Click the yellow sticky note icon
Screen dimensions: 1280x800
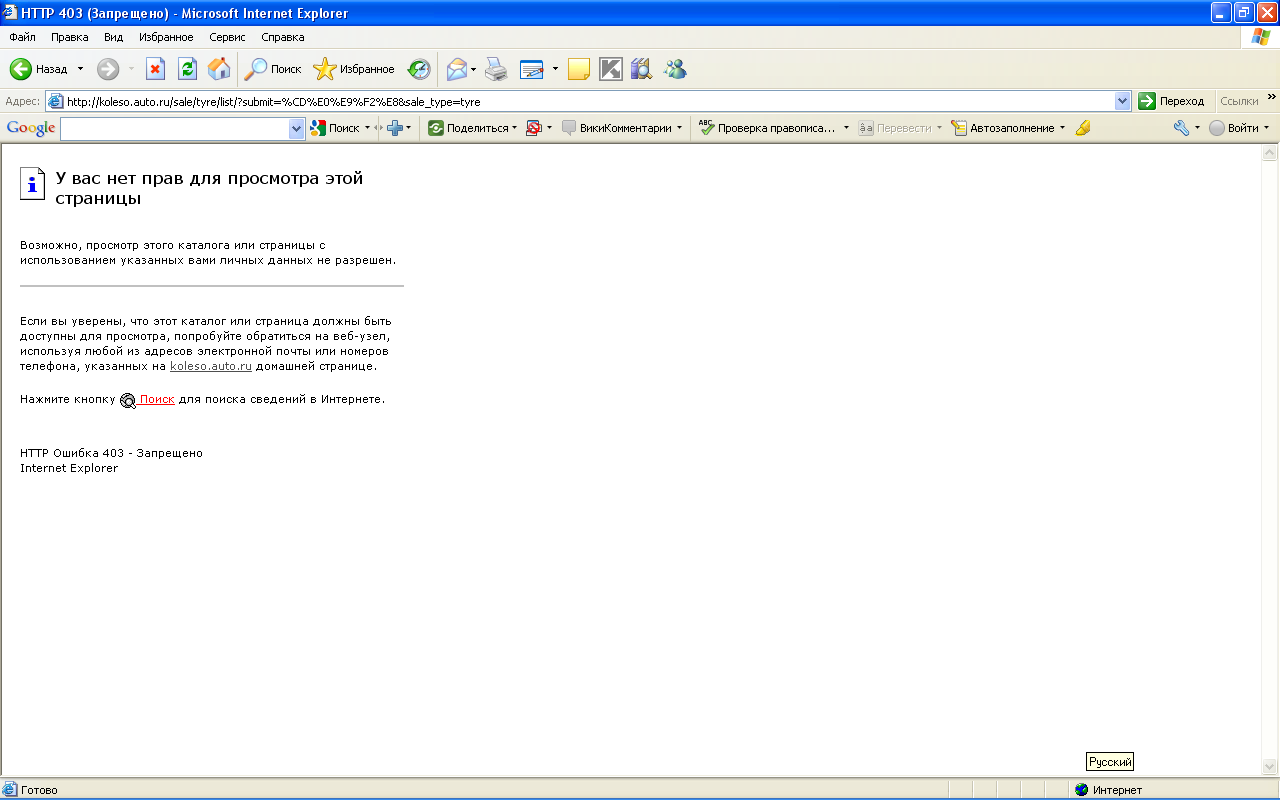pyautogui.click(x=578, y=69)
